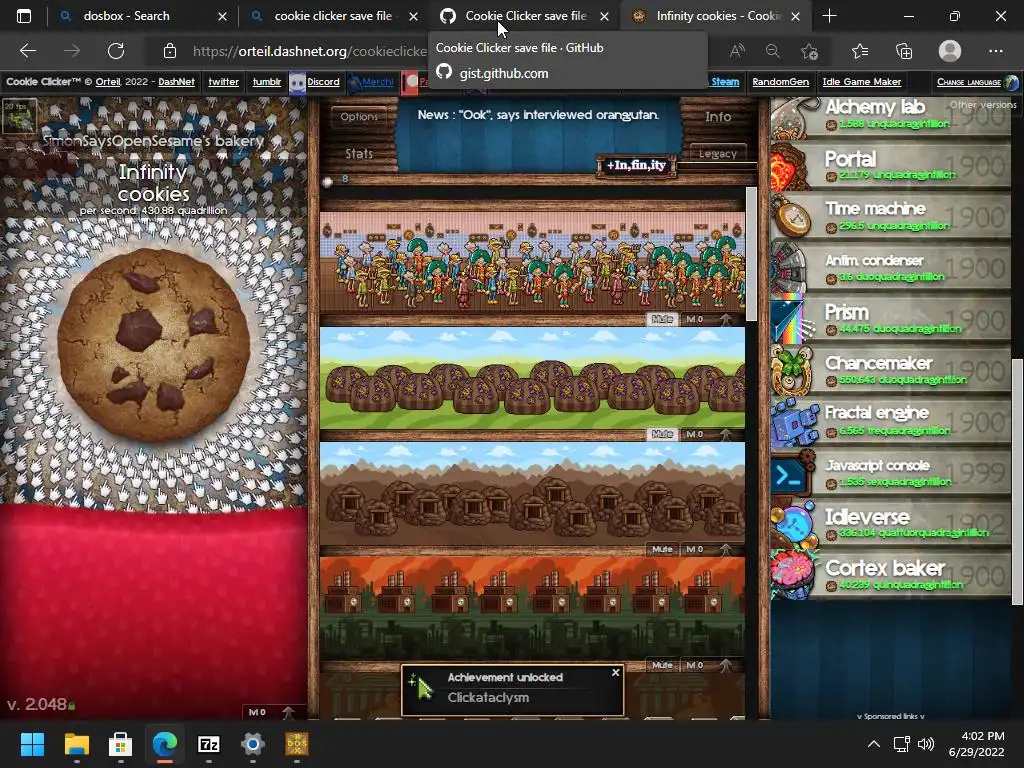
Task: Mute the Farm row
Action: click(662, 434)
